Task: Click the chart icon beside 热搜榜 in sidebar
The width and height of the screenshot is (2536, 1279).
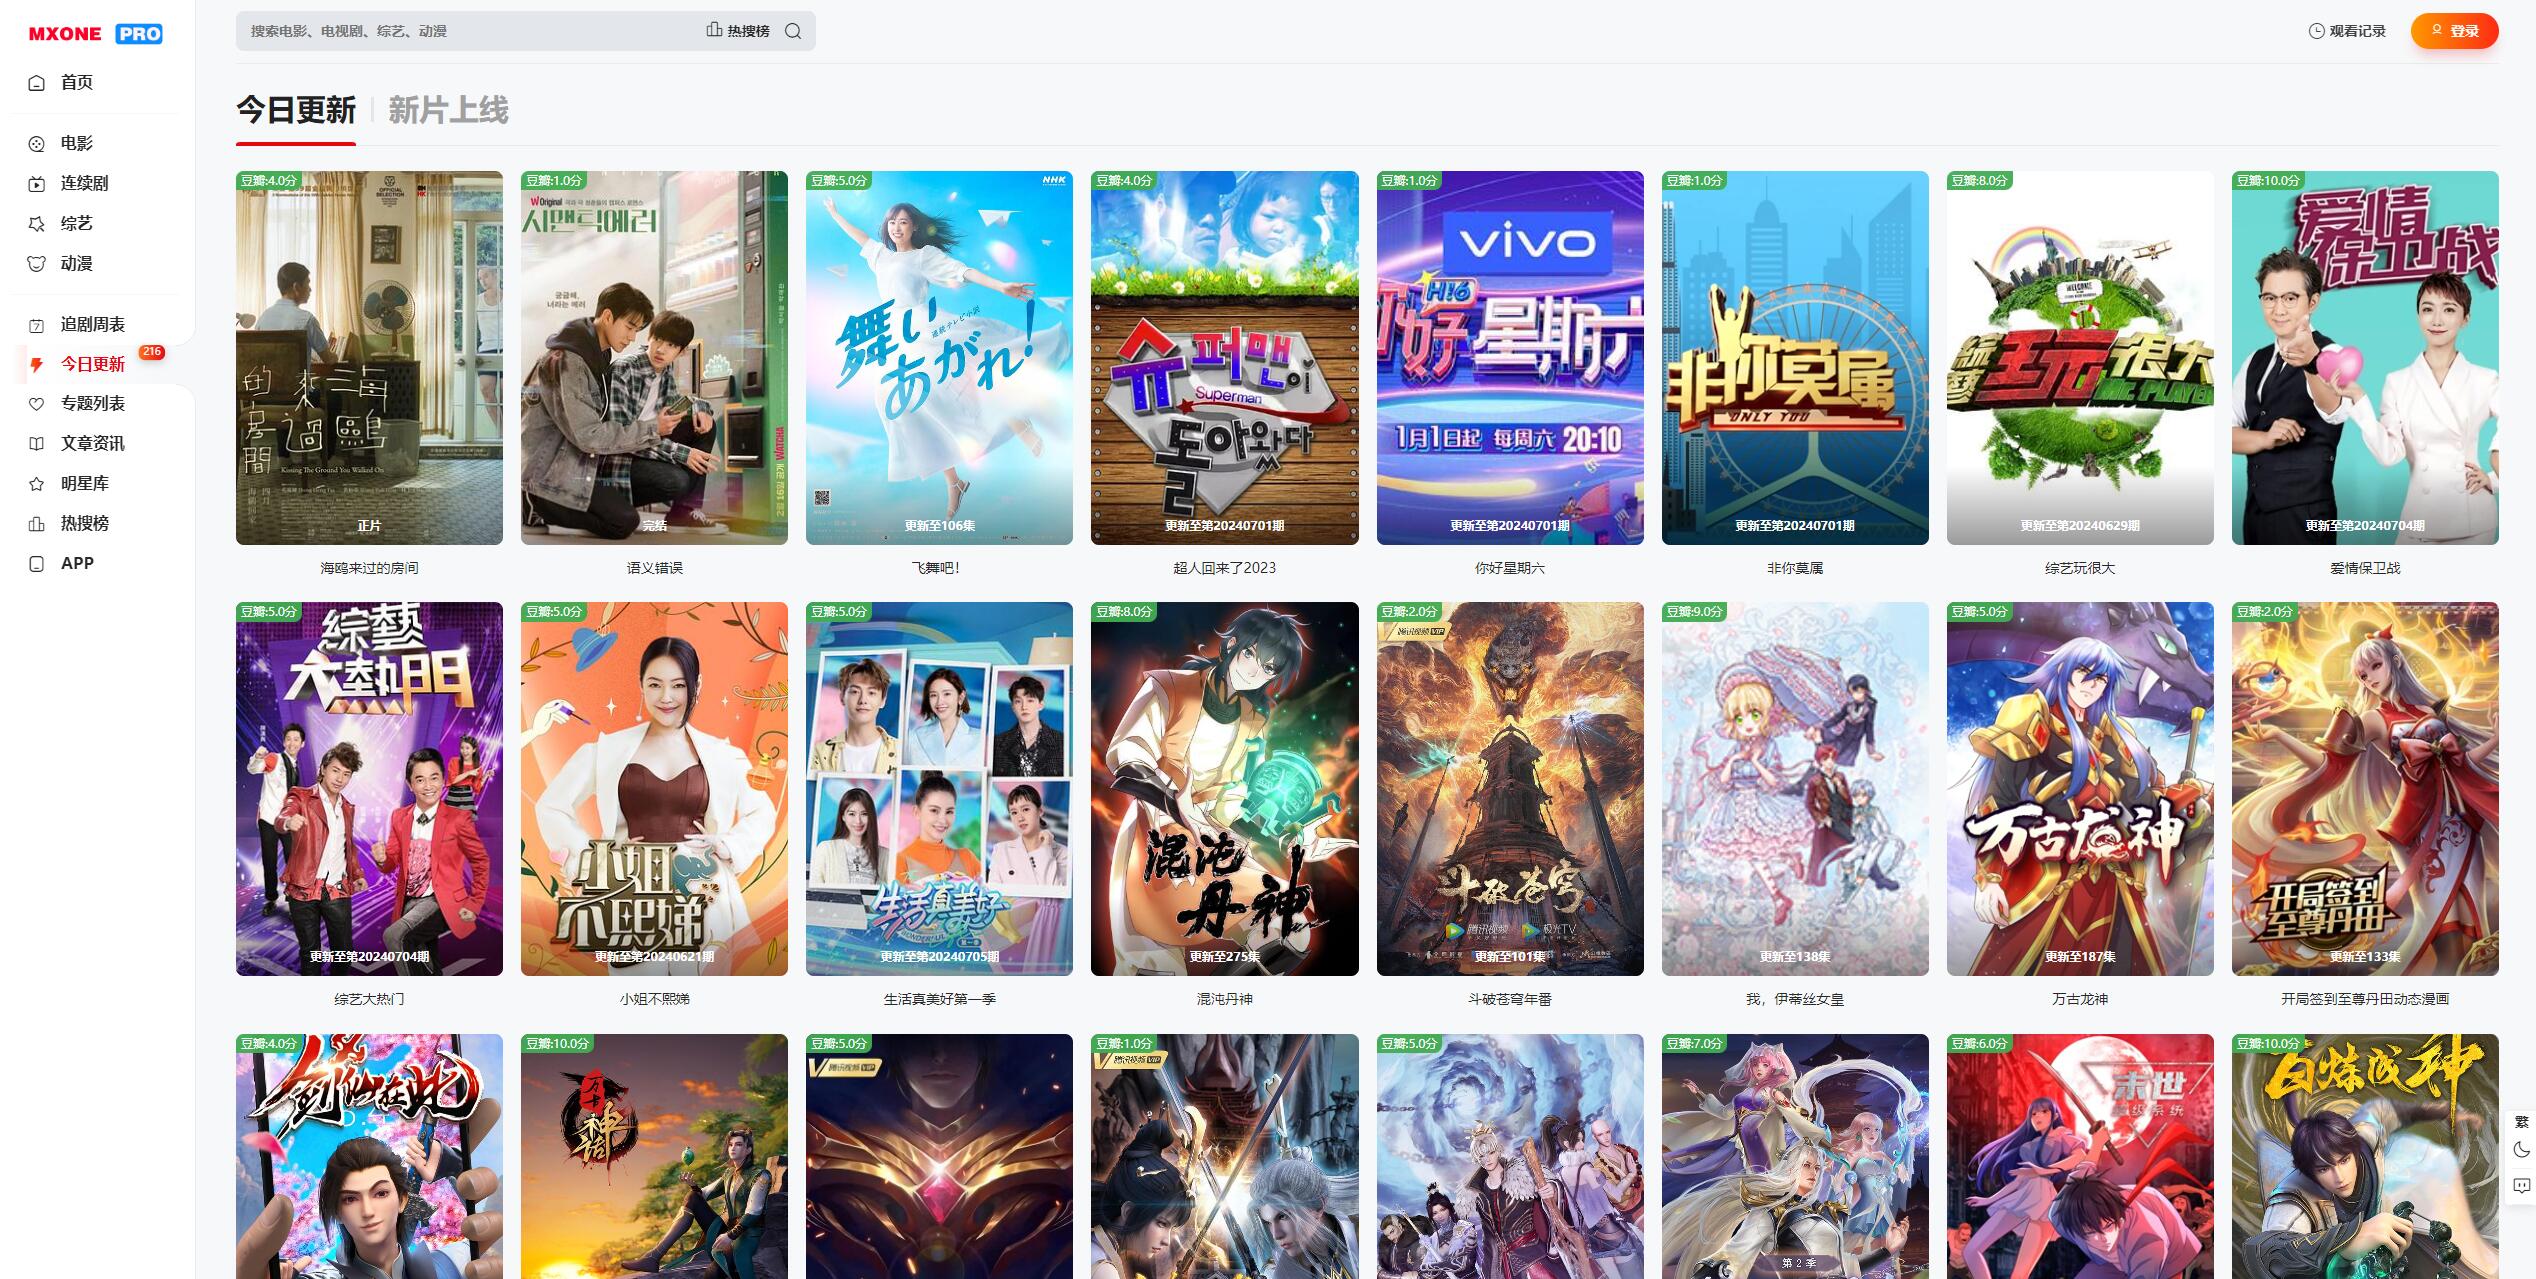Action: 37,524
